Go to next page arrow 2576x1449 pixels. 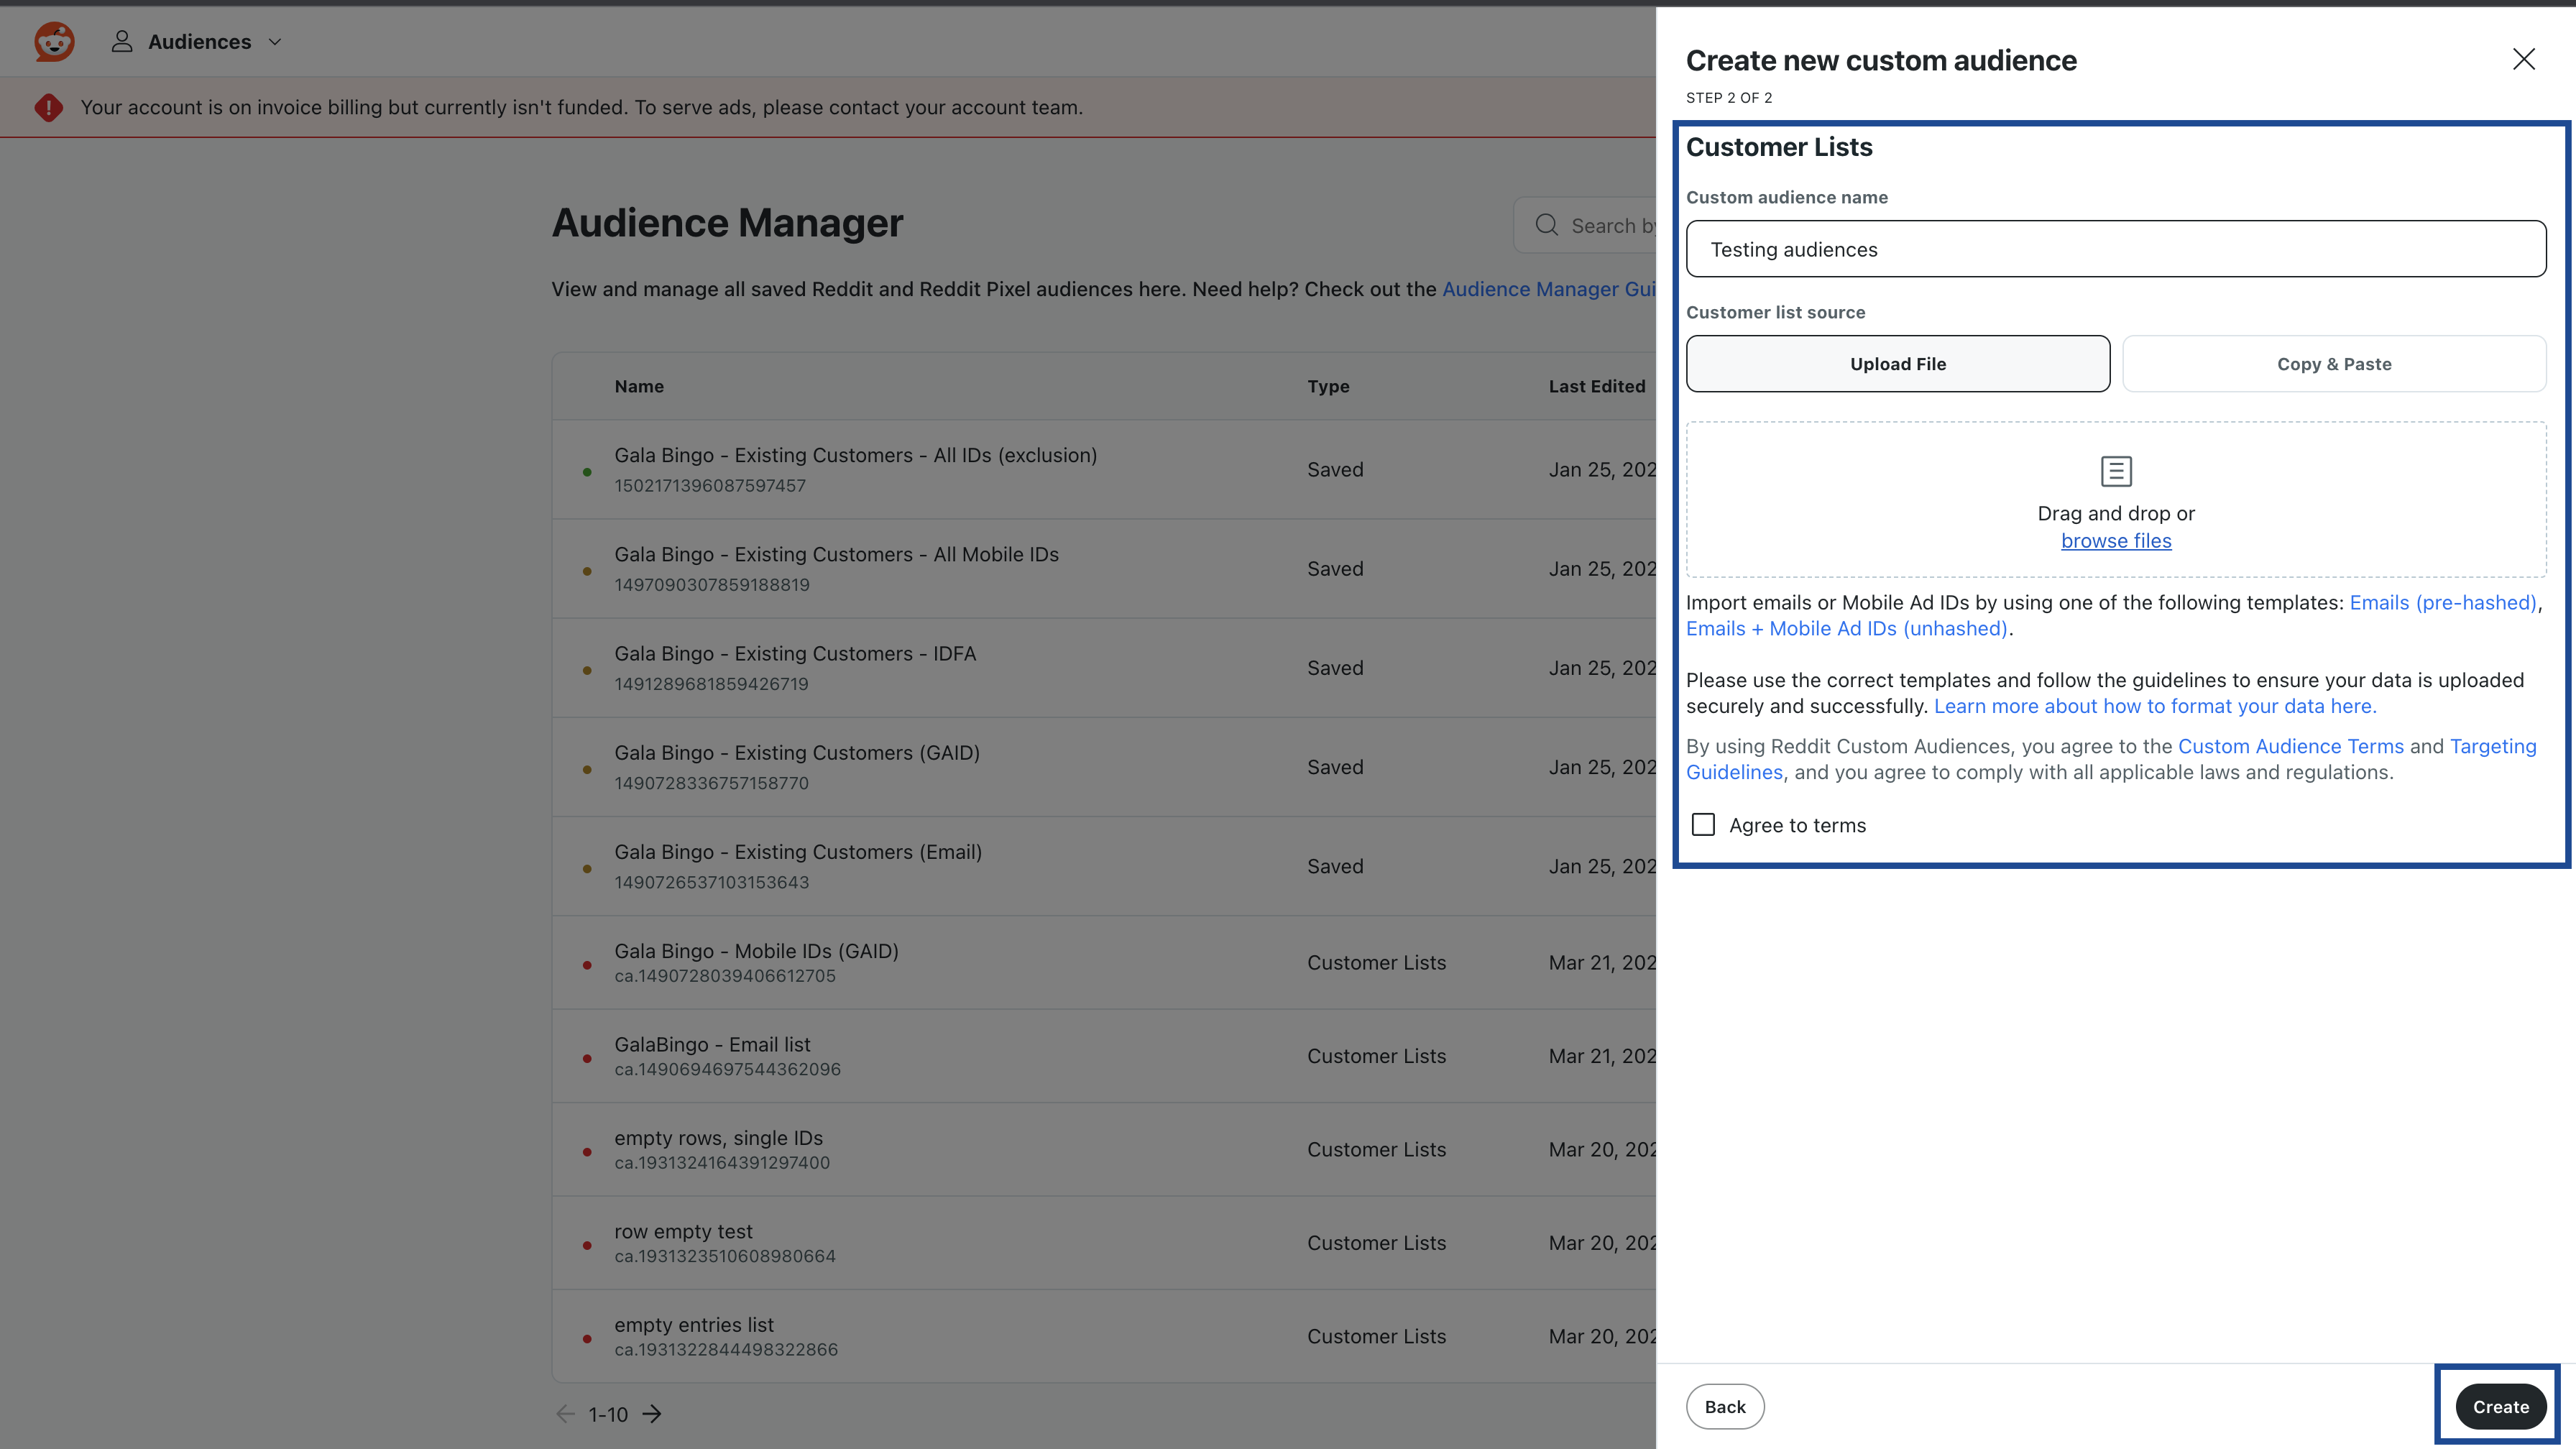[652, 1413]
